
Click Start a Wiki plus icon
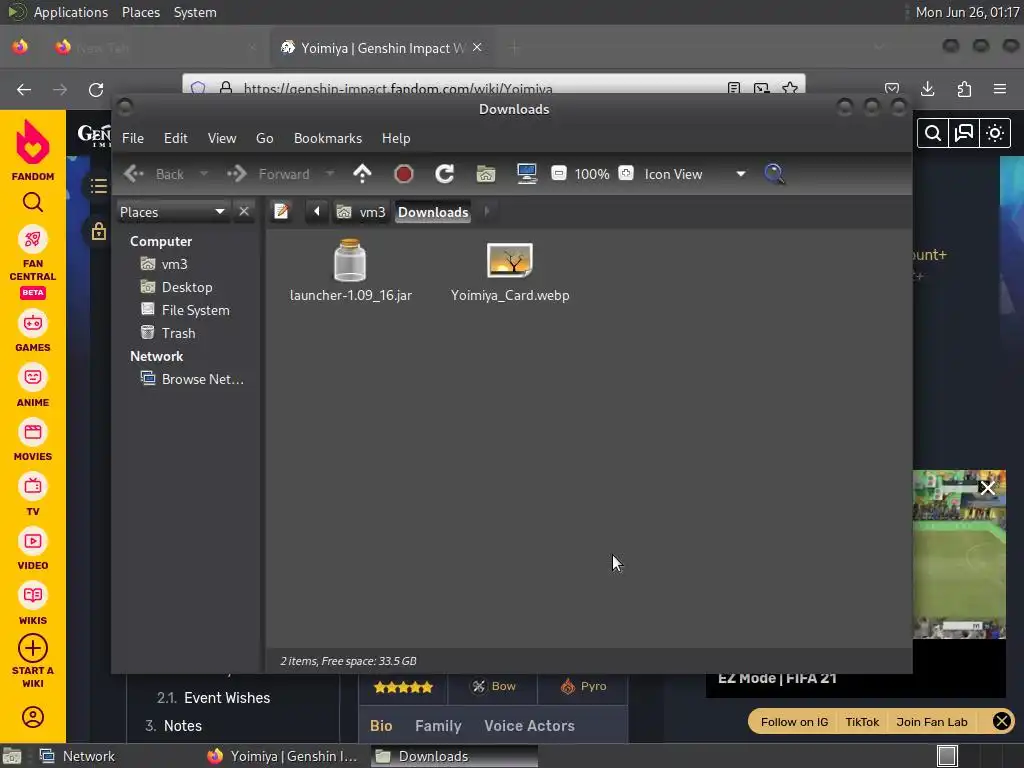pyautogui.click(x=33, y=648)
